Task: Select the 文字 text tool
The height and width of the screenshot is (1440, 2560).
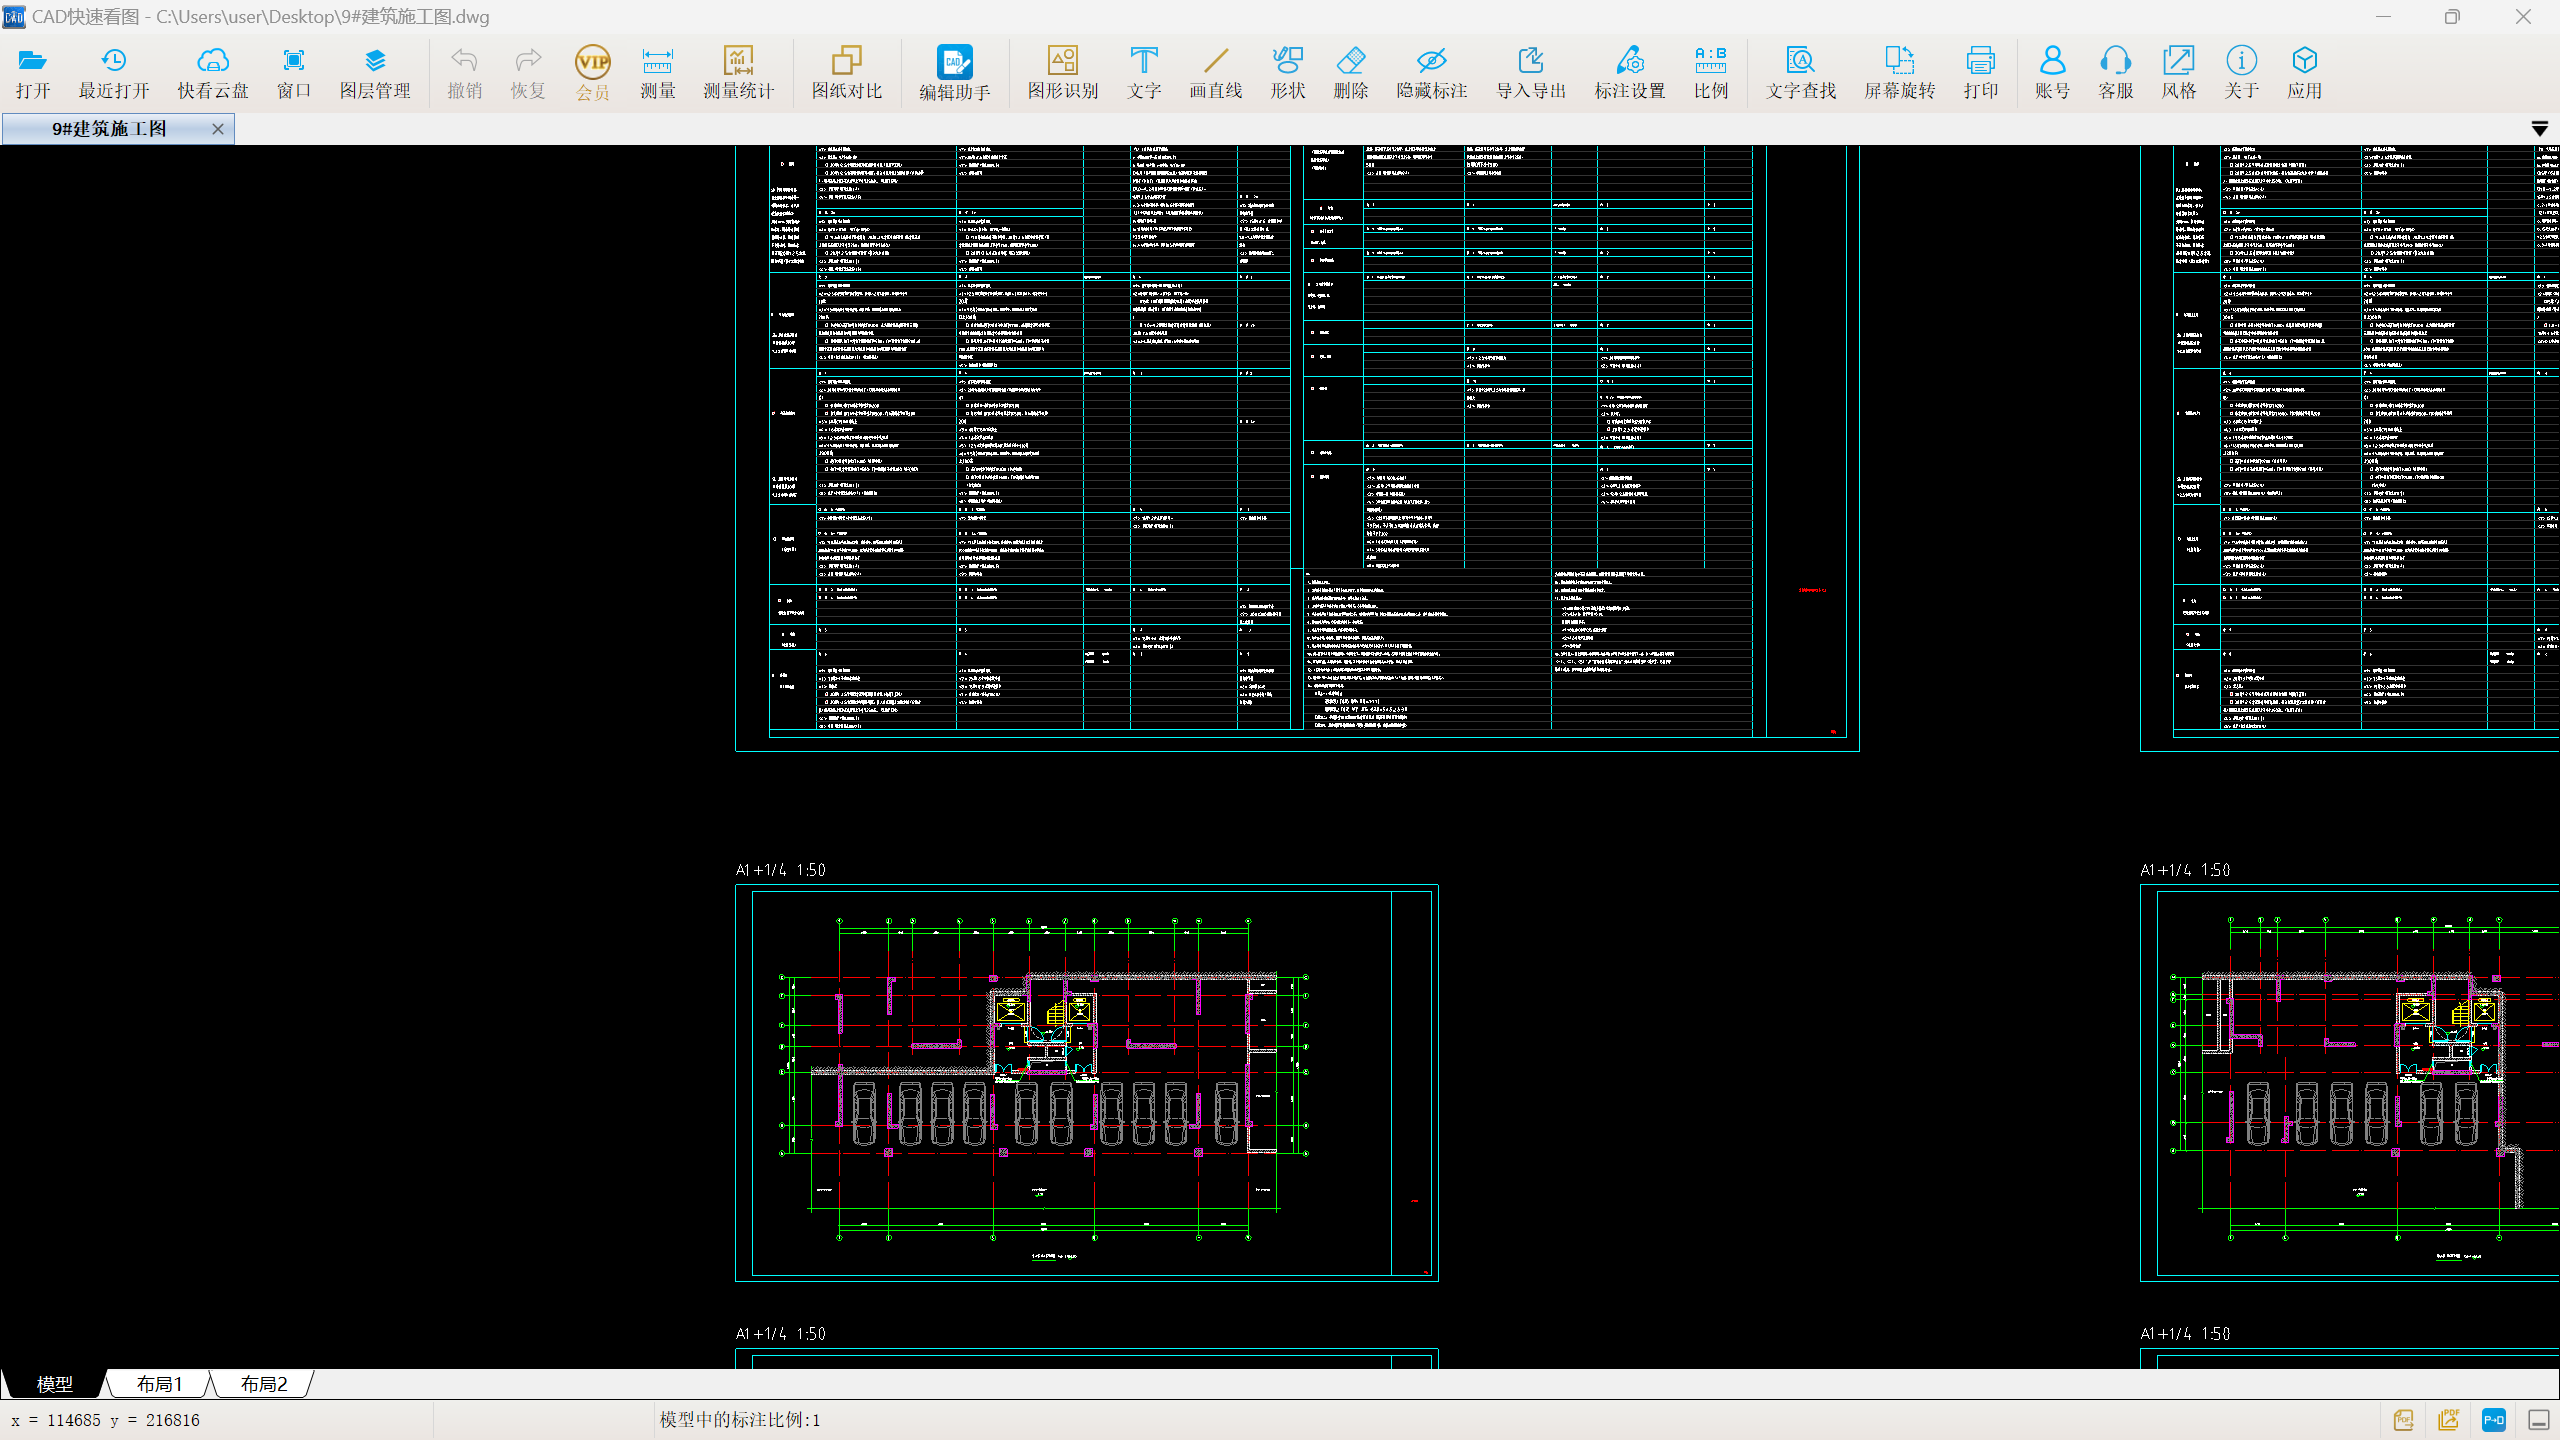Action: 1144,72
